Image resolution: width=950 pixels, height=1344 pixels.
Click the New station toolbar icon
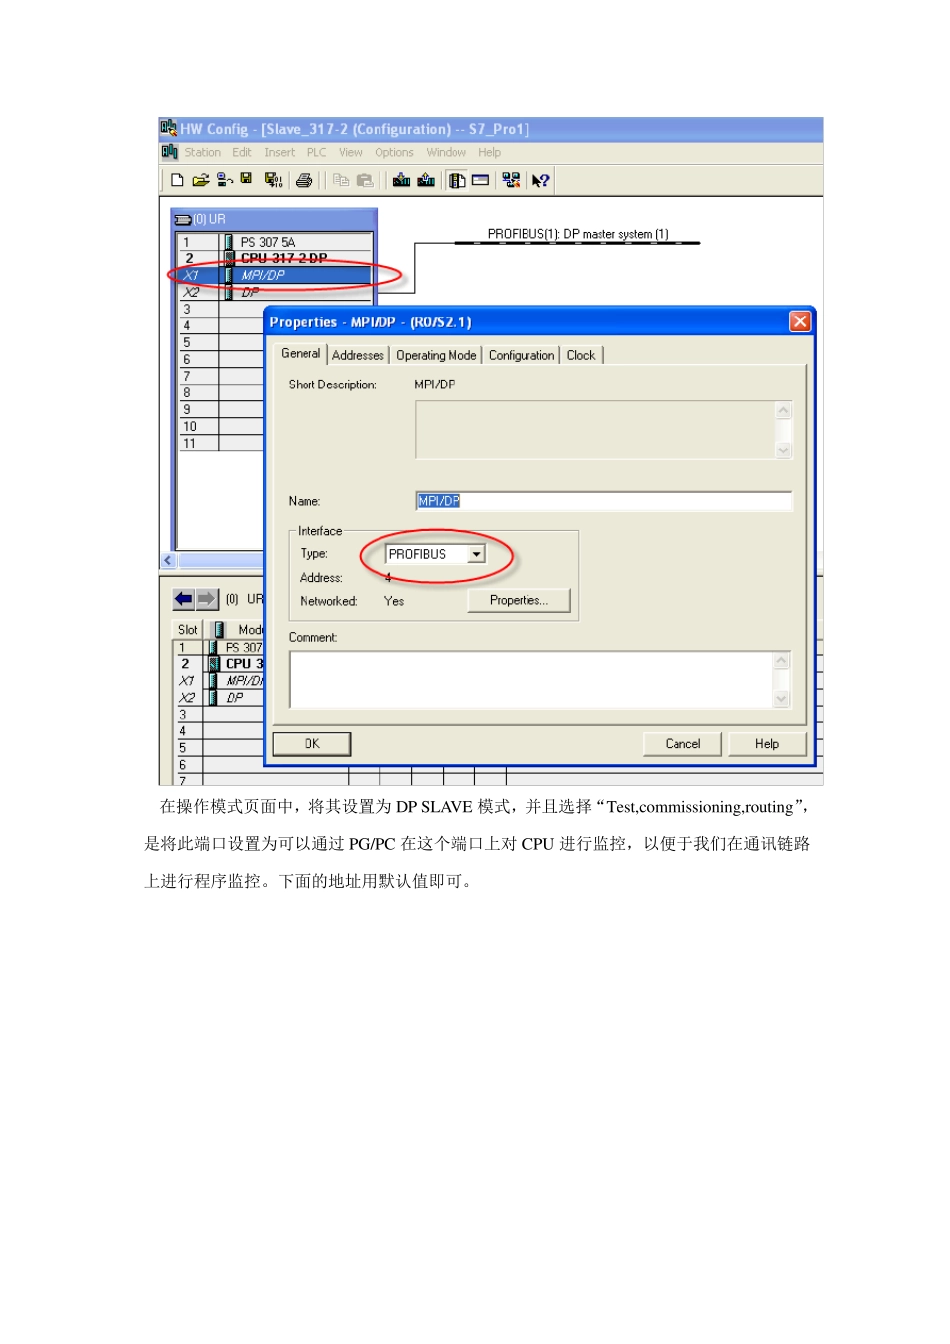(x=177, y=180)
